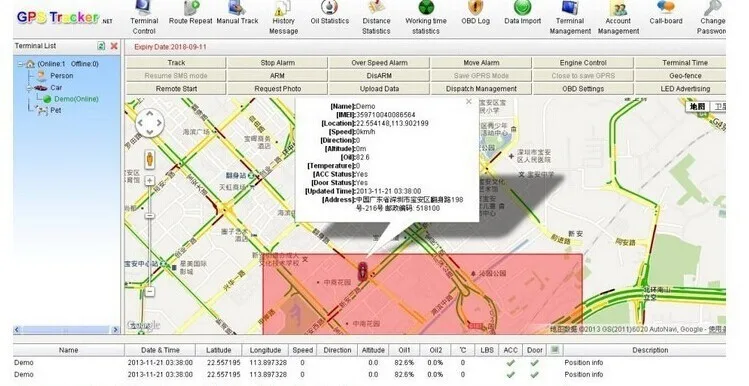Click the map pan direction control
749x386 pixels.
(x=150, y=123)
